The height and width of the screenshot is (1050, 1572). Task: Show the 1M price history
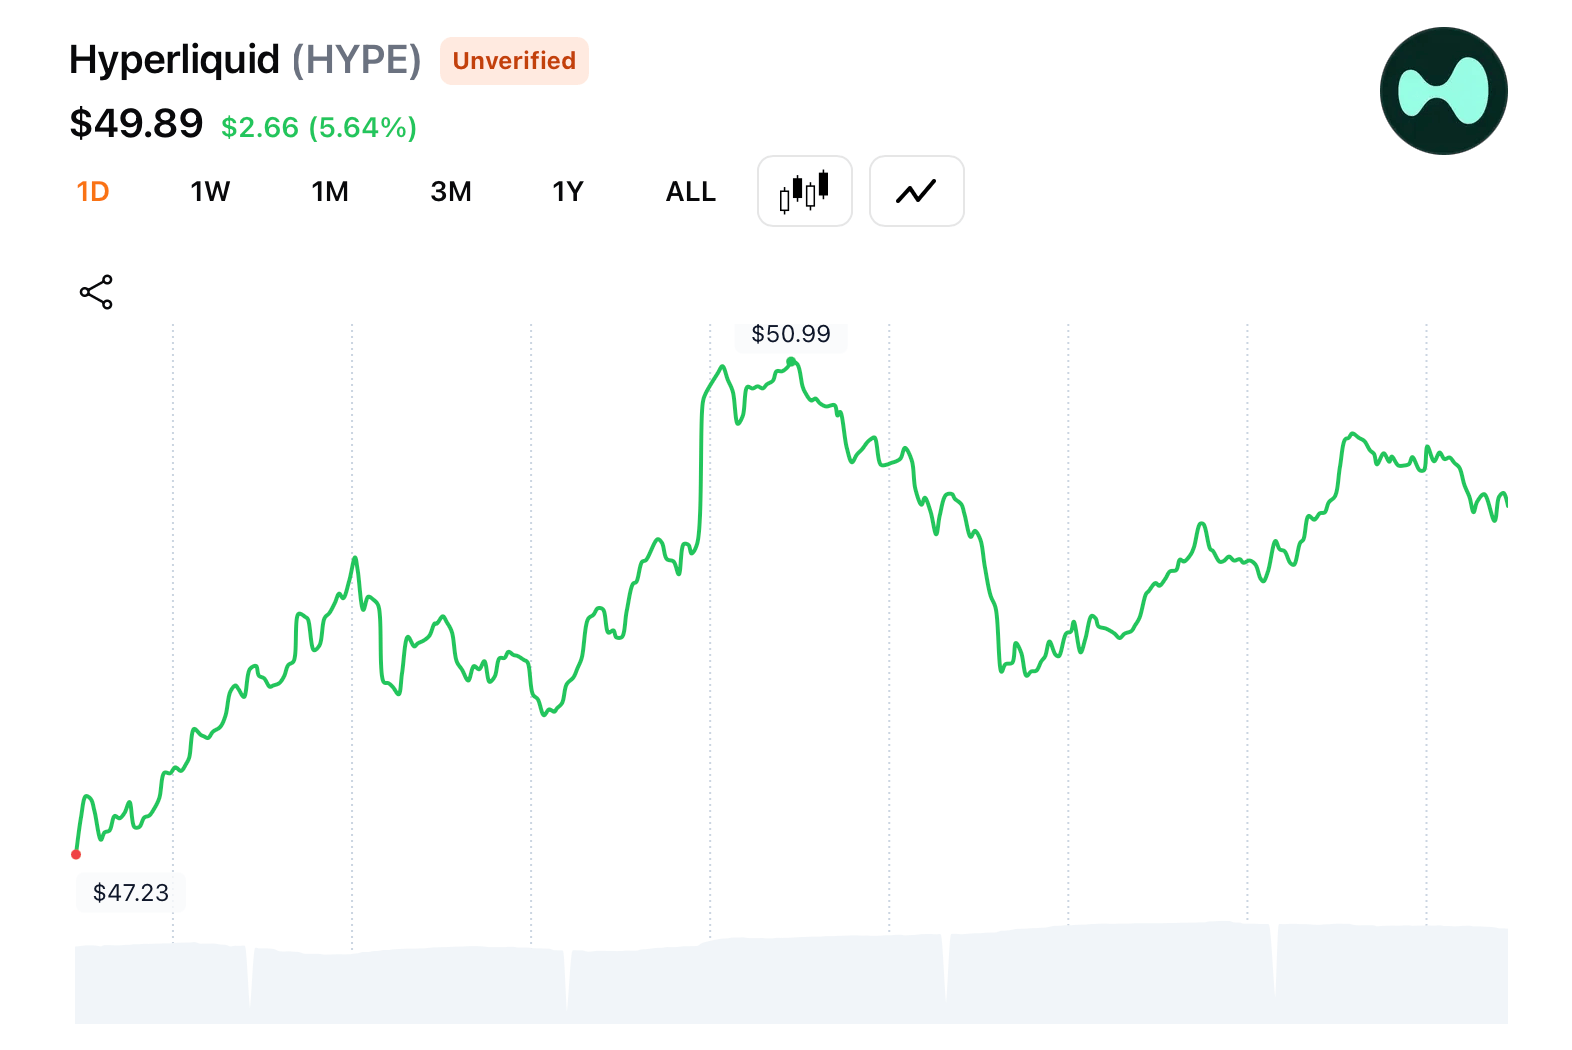click(330, 191)
